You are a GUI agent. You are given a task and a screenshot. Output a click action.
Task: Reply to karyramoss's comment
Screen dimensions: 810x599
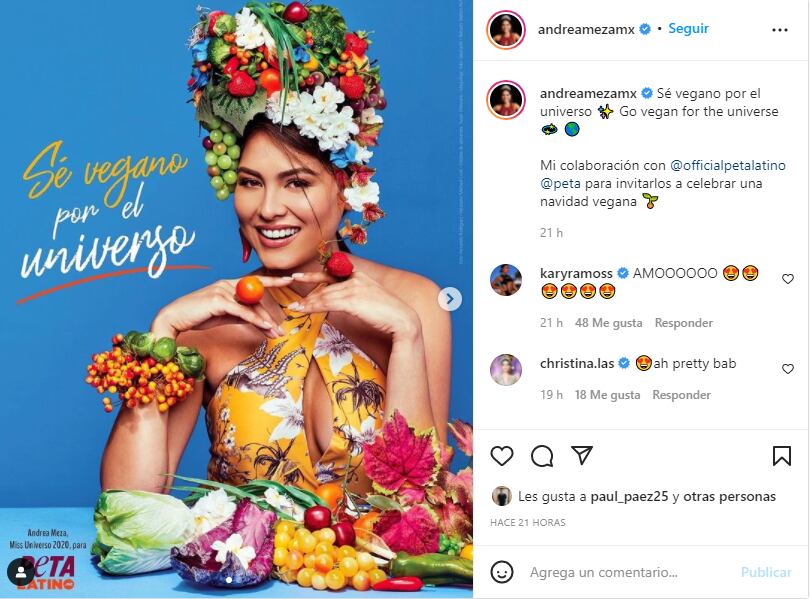pos(683,323)
